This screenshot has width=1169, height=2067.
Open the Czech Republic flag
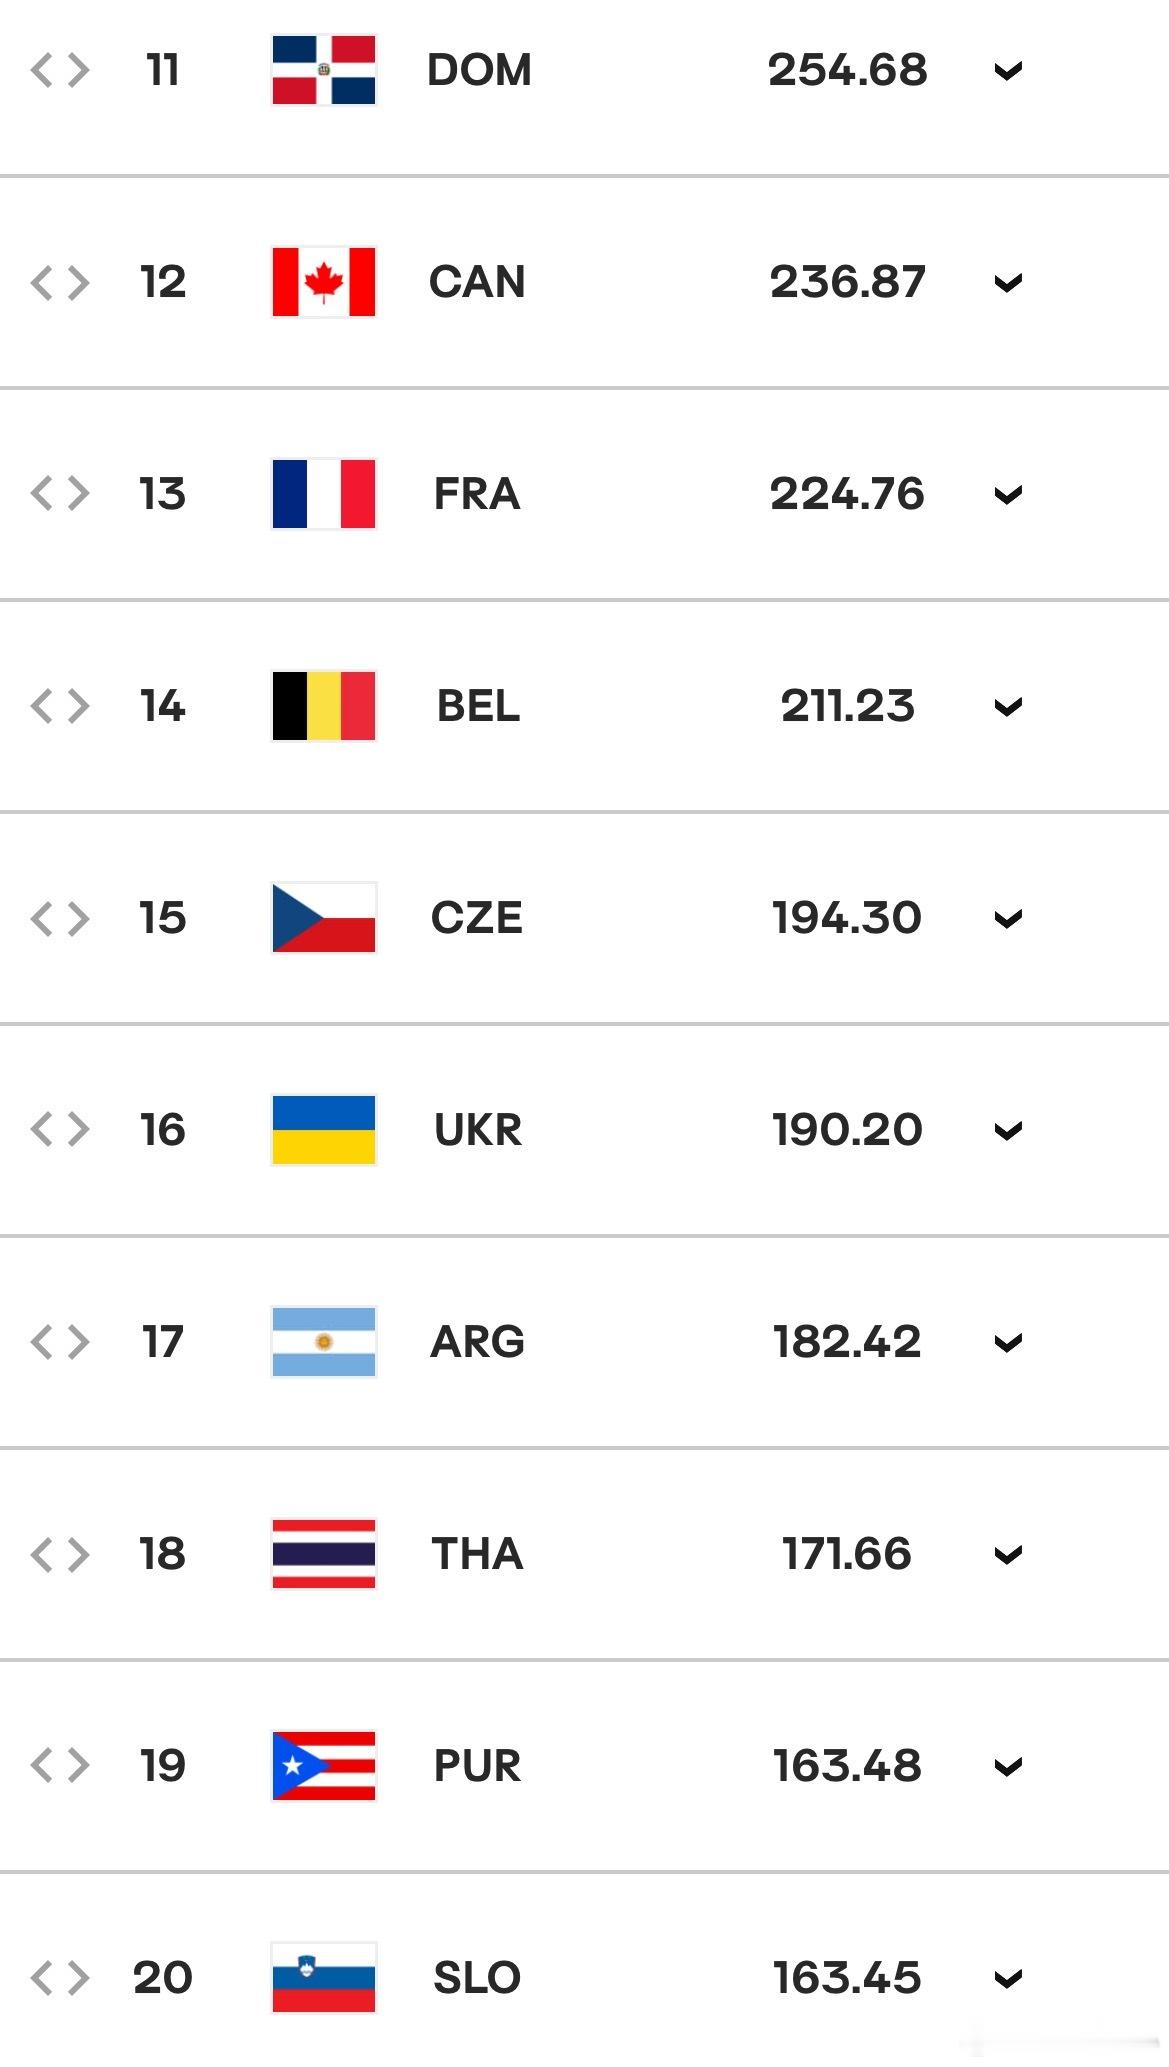pyautogui.click(x=324, y=918)
